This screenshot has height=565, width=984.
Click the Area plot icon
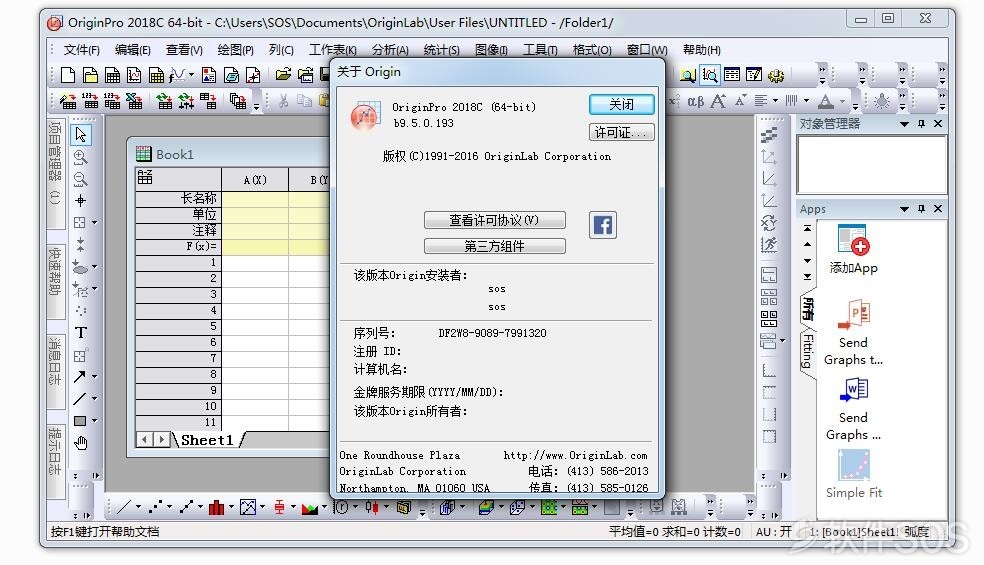309,507
